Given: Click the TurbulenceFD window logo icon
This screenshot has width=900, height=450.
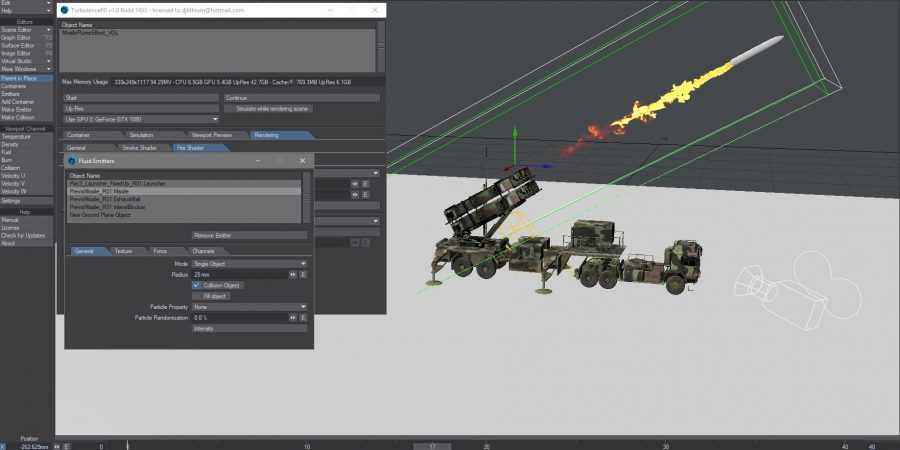Looking at the screenshot, I should (64, 10).
